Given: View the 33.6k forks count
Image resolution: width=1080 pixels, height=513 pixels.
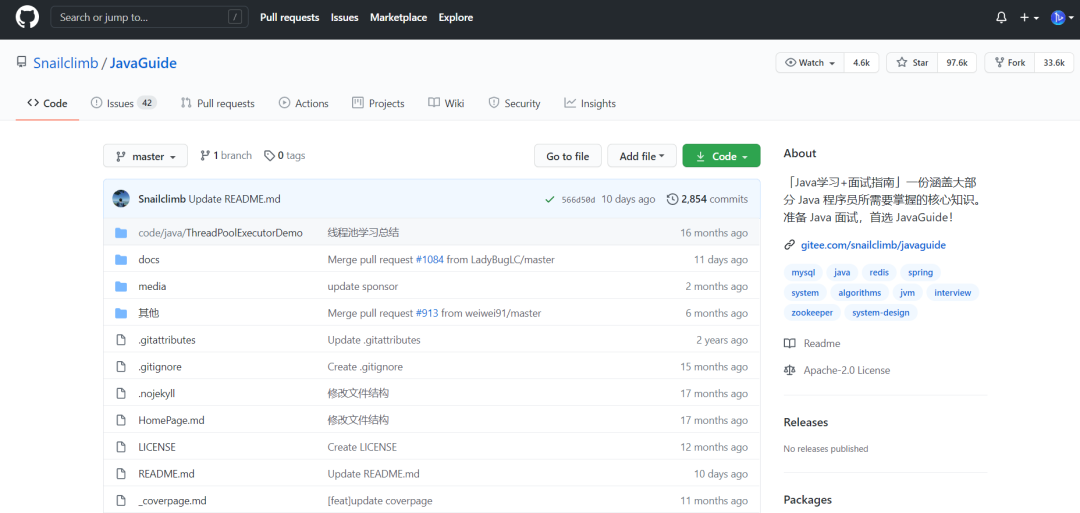Looking at the screenshot, I should tap(1054, 63).
